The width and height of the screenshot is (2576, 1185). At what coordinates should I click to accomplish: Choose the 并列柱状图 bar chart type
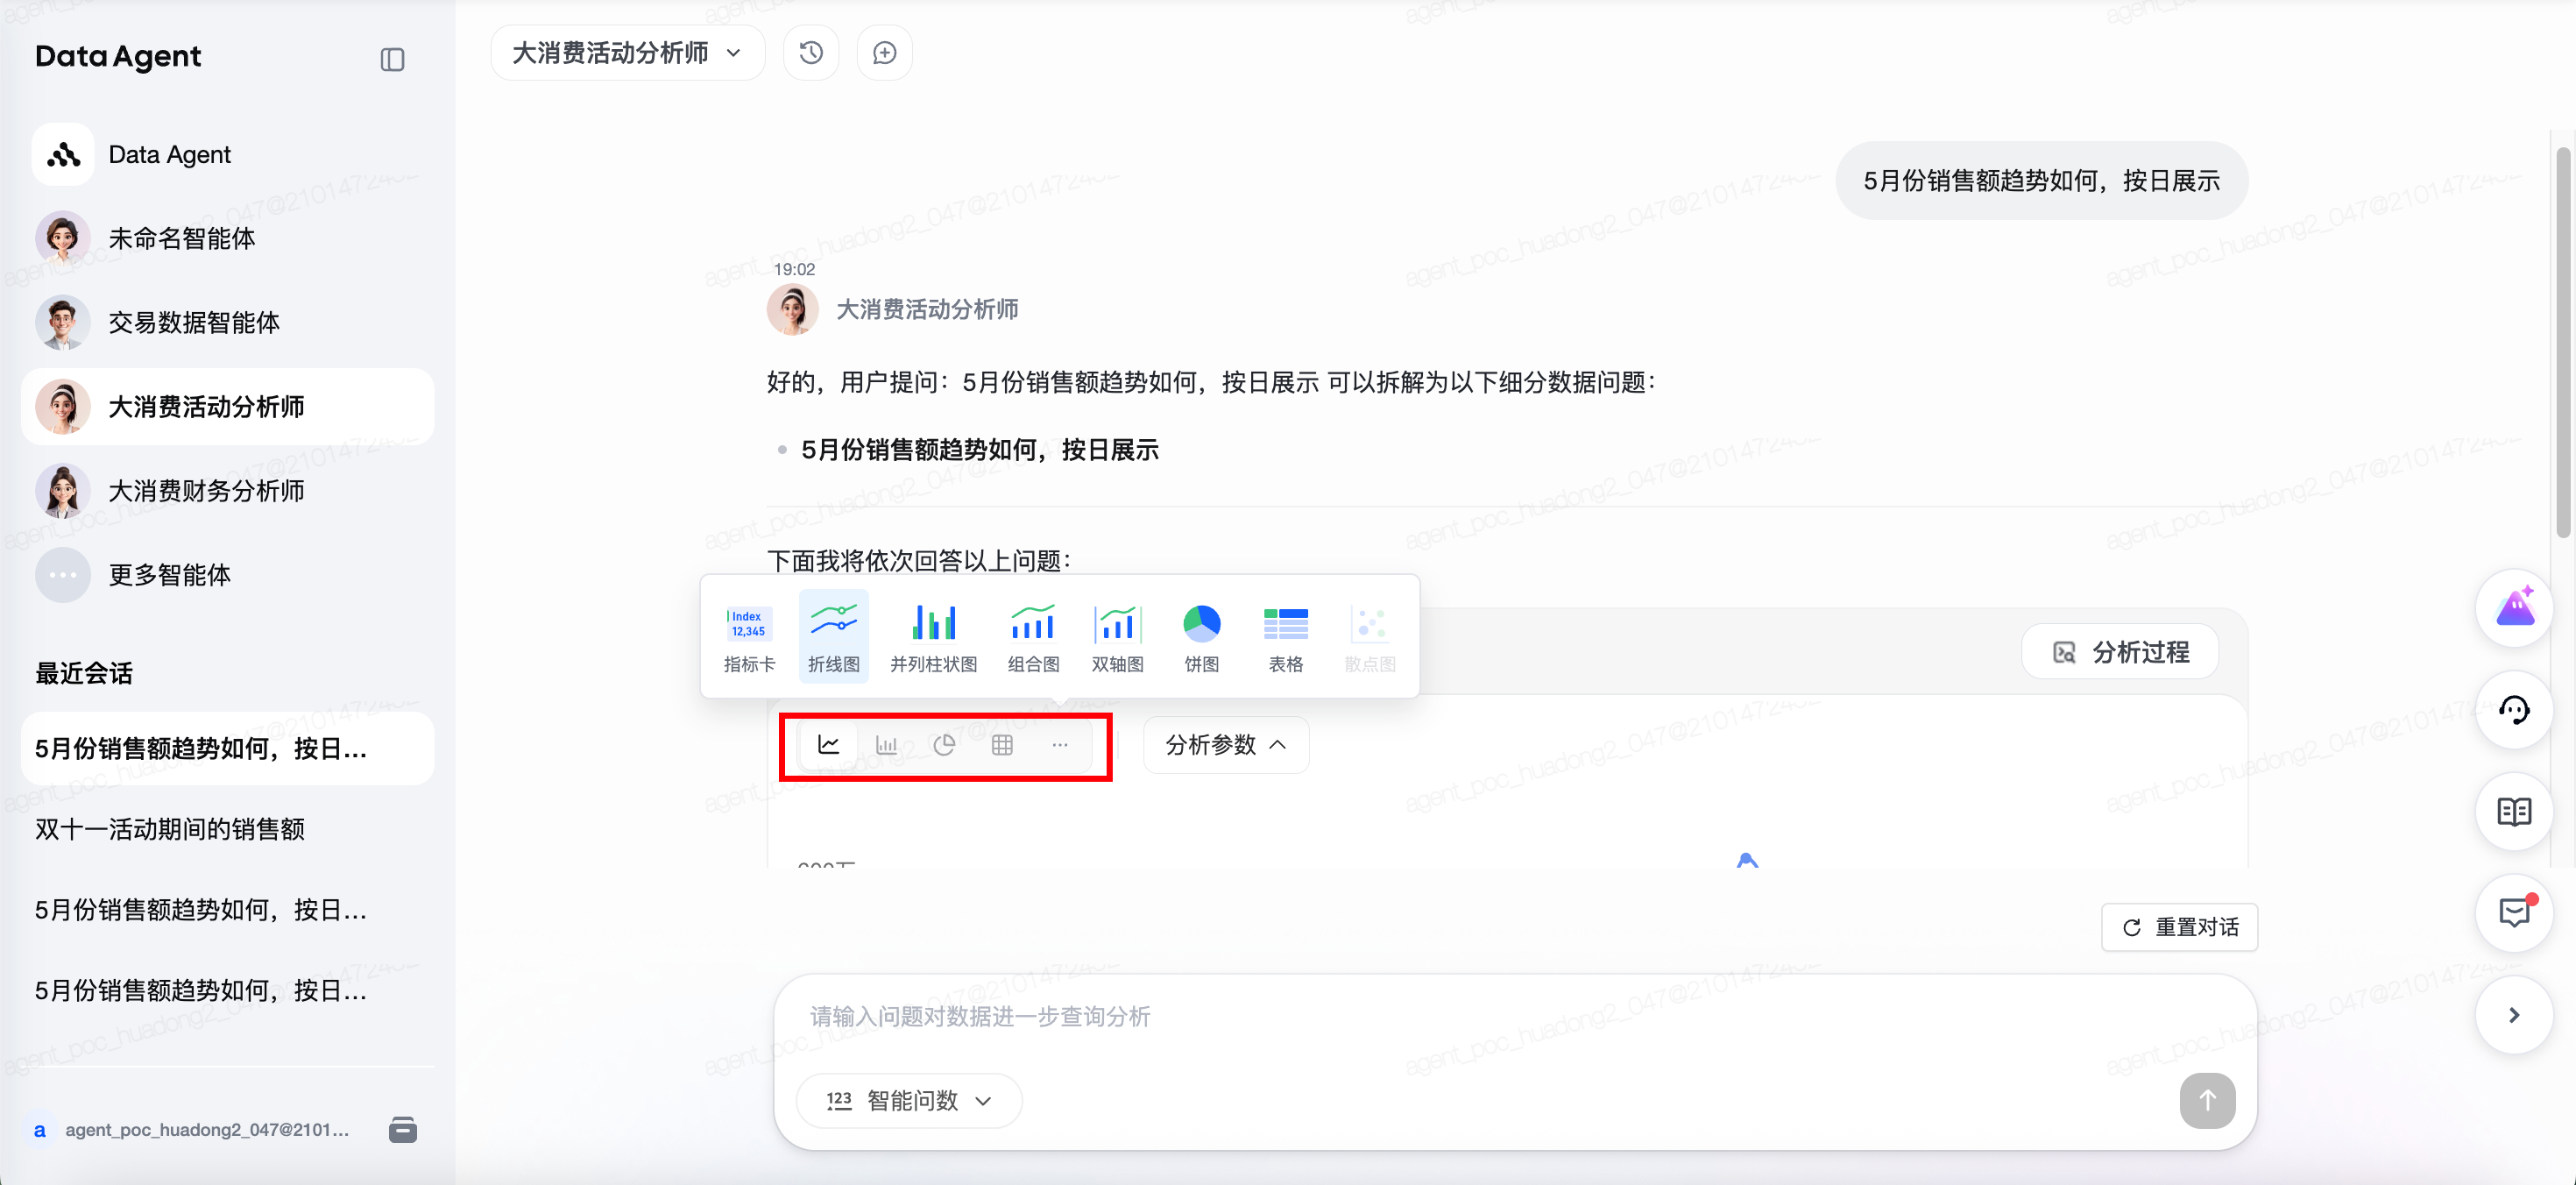(x=933, y=637)
